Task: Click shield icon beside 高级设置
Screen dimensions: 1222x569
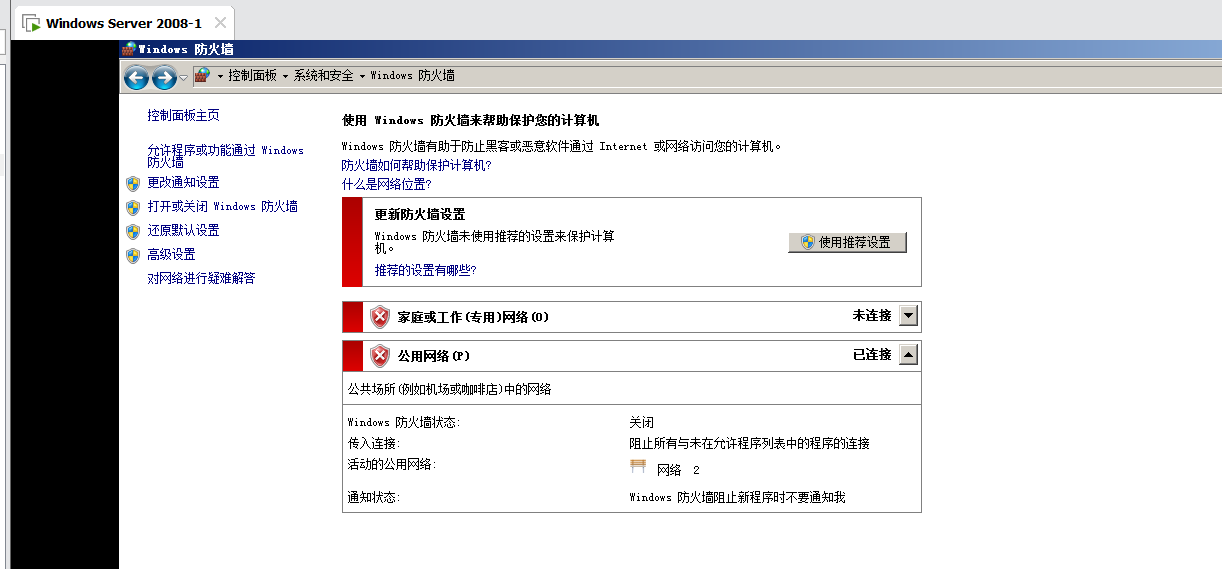Action: coord(133,255)
